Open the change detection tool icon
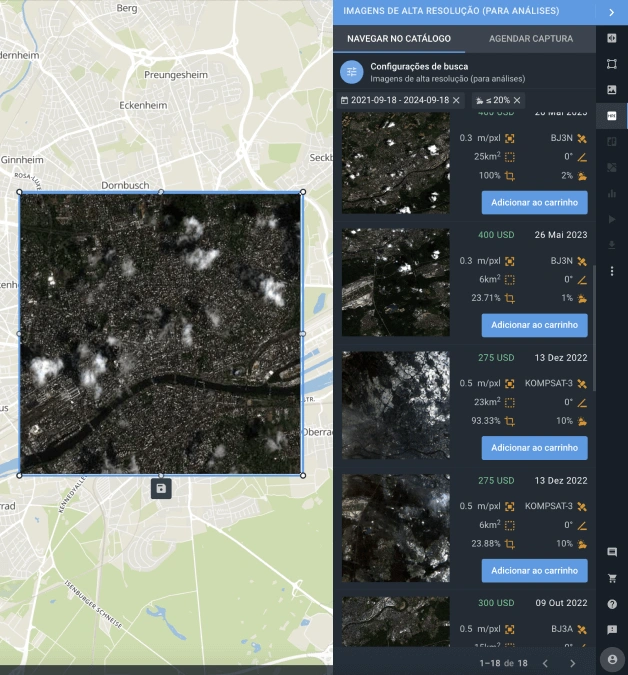Screen dimensions: 628x675 (x=612, y=167)
